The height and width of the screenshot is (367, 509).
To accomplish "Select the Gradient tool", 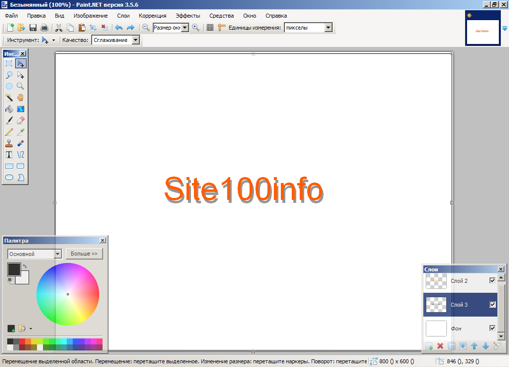I will 21,109.
